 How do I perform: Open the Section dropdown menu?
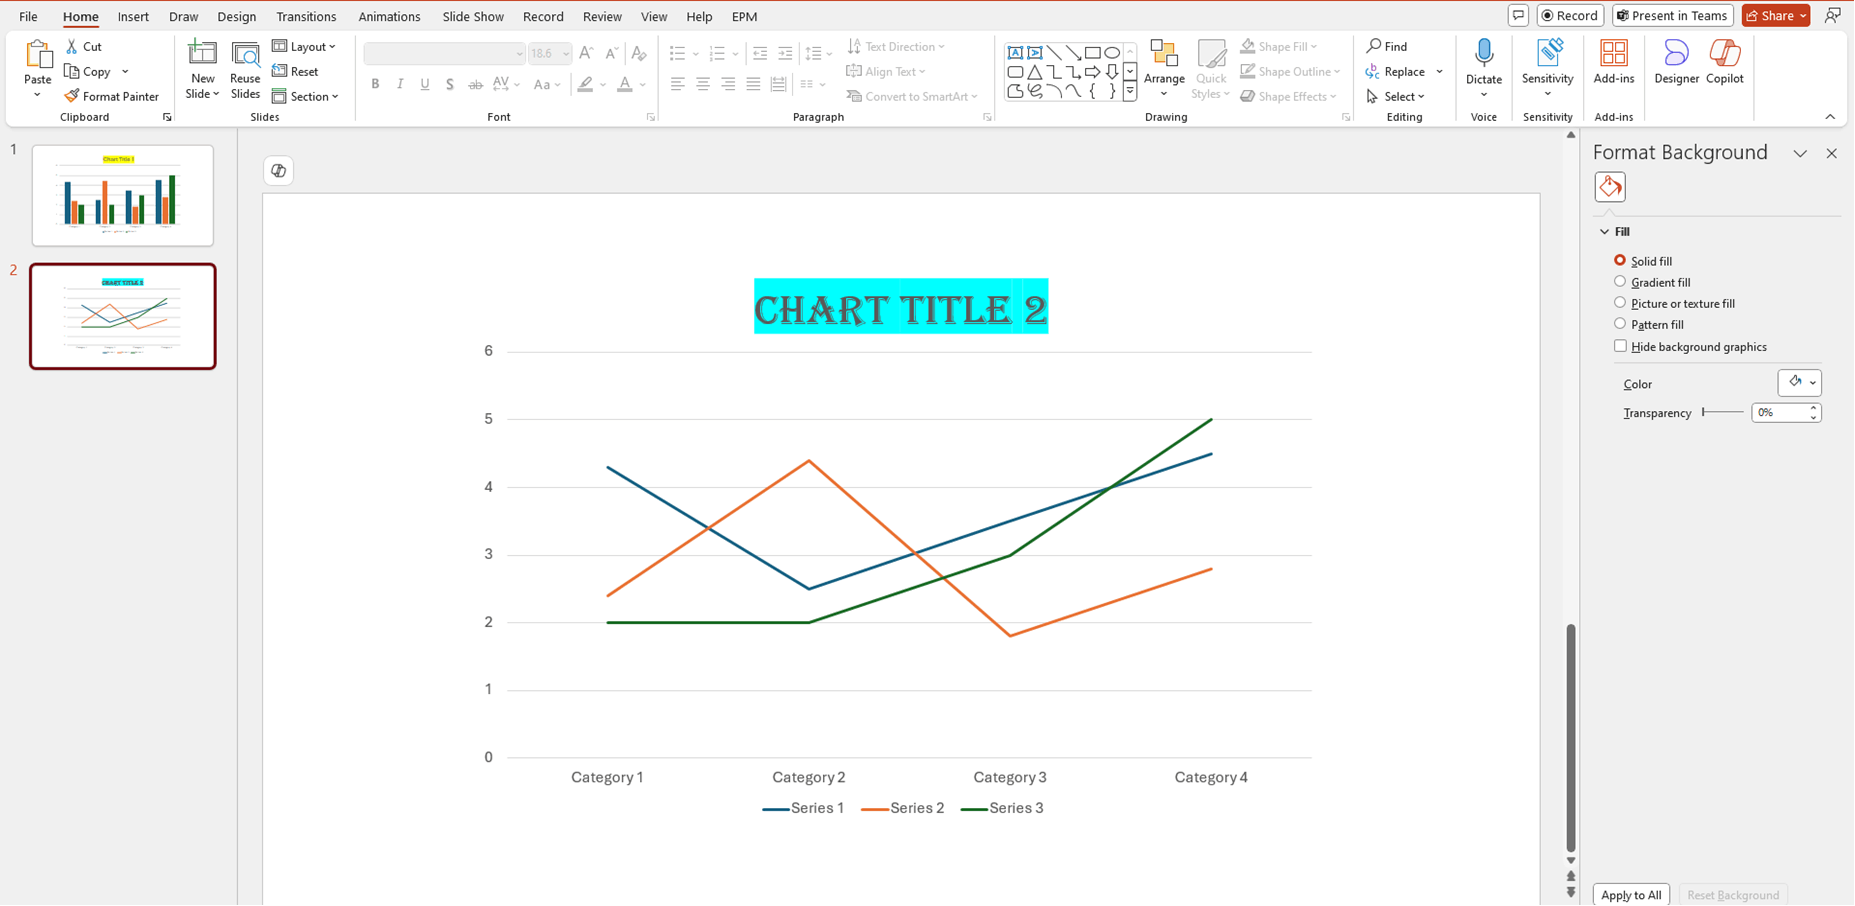[305, 96]
